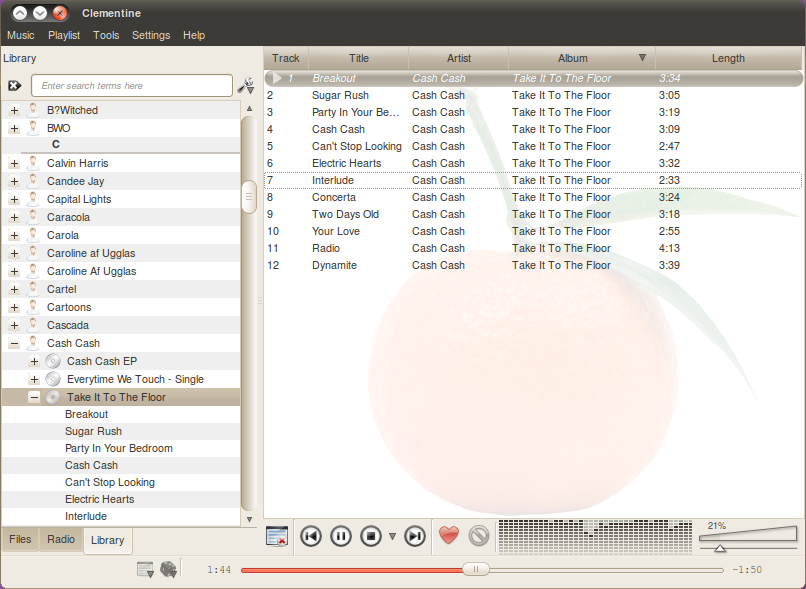This screenshot has width=806, height=589.
Task: Go to previous track
Action: pyautogui.click(x=311, y=537)
